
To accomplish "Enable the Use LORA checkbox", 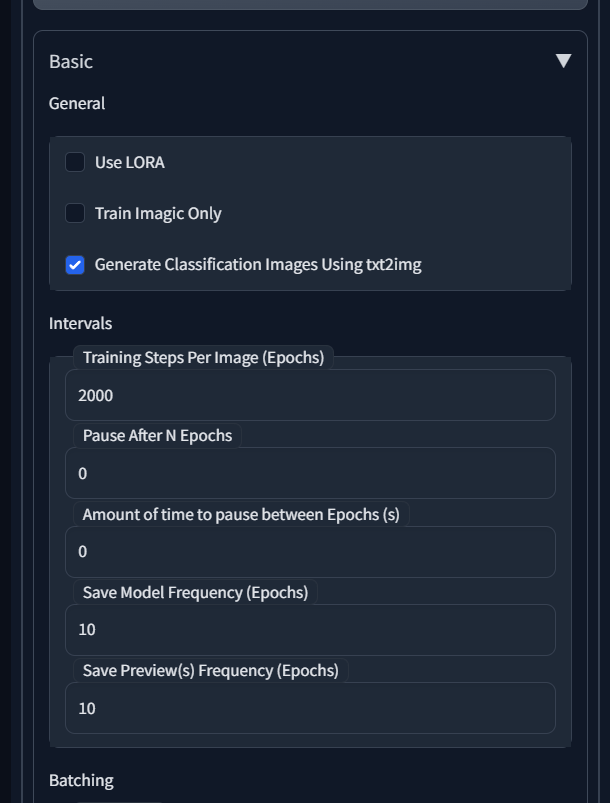I will click(75, 162).
